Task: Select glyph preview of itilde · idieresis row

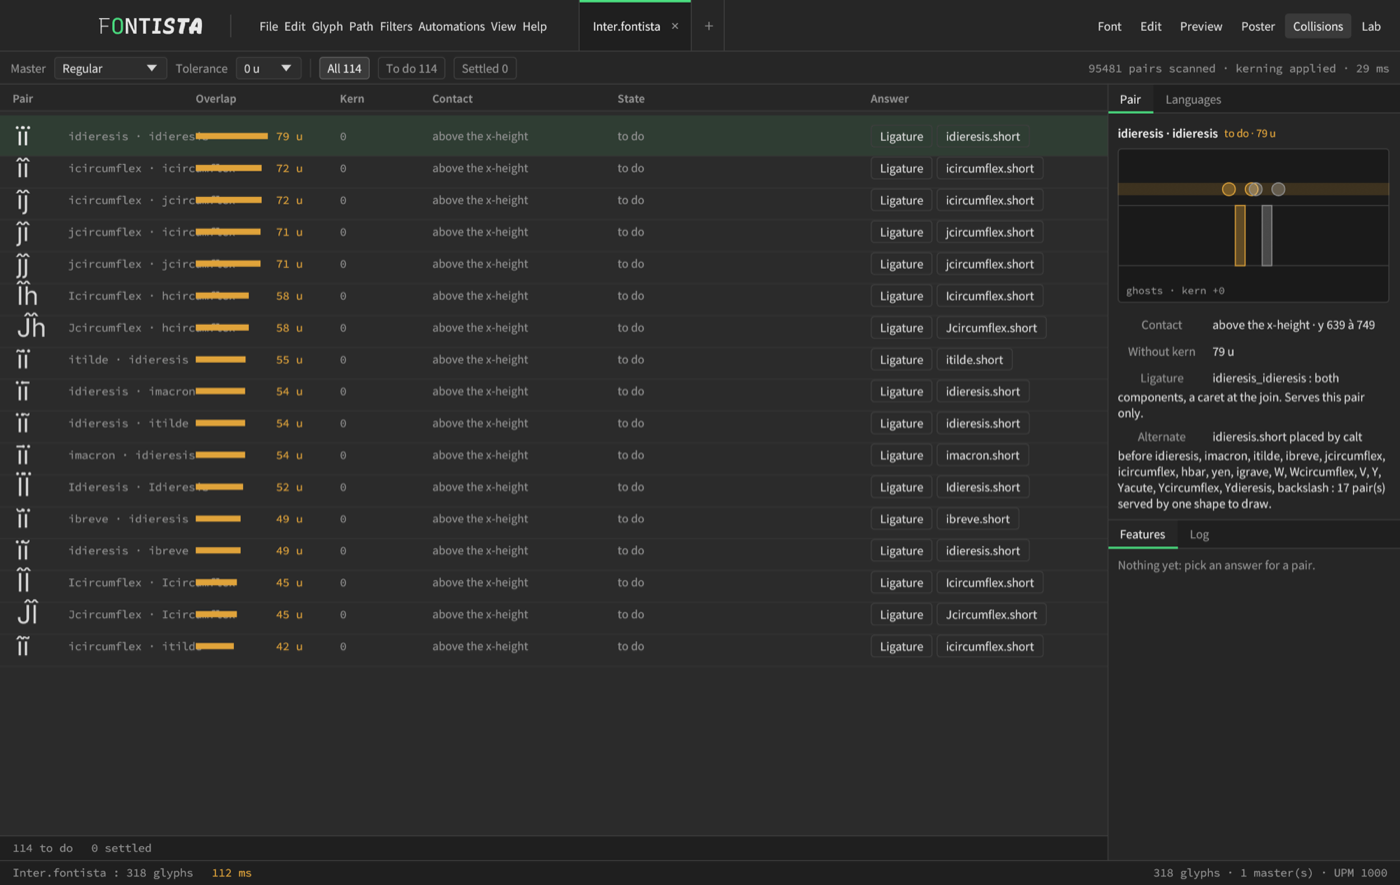Action: pos(23,359)
